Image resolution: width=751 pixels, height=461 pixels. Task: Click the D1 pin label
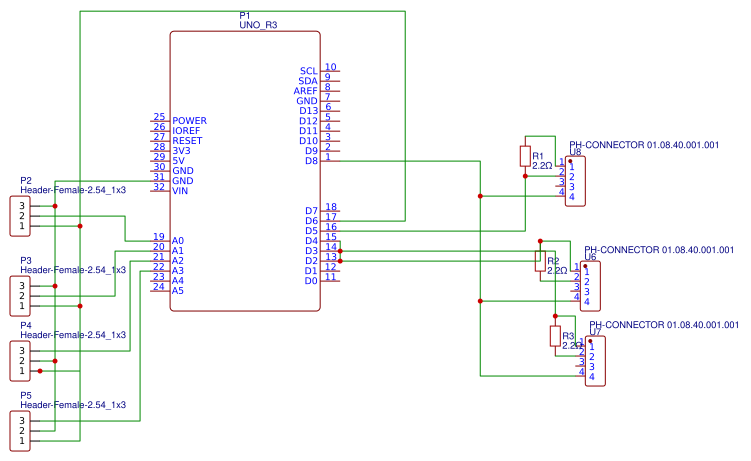click(x=311, y=271)
